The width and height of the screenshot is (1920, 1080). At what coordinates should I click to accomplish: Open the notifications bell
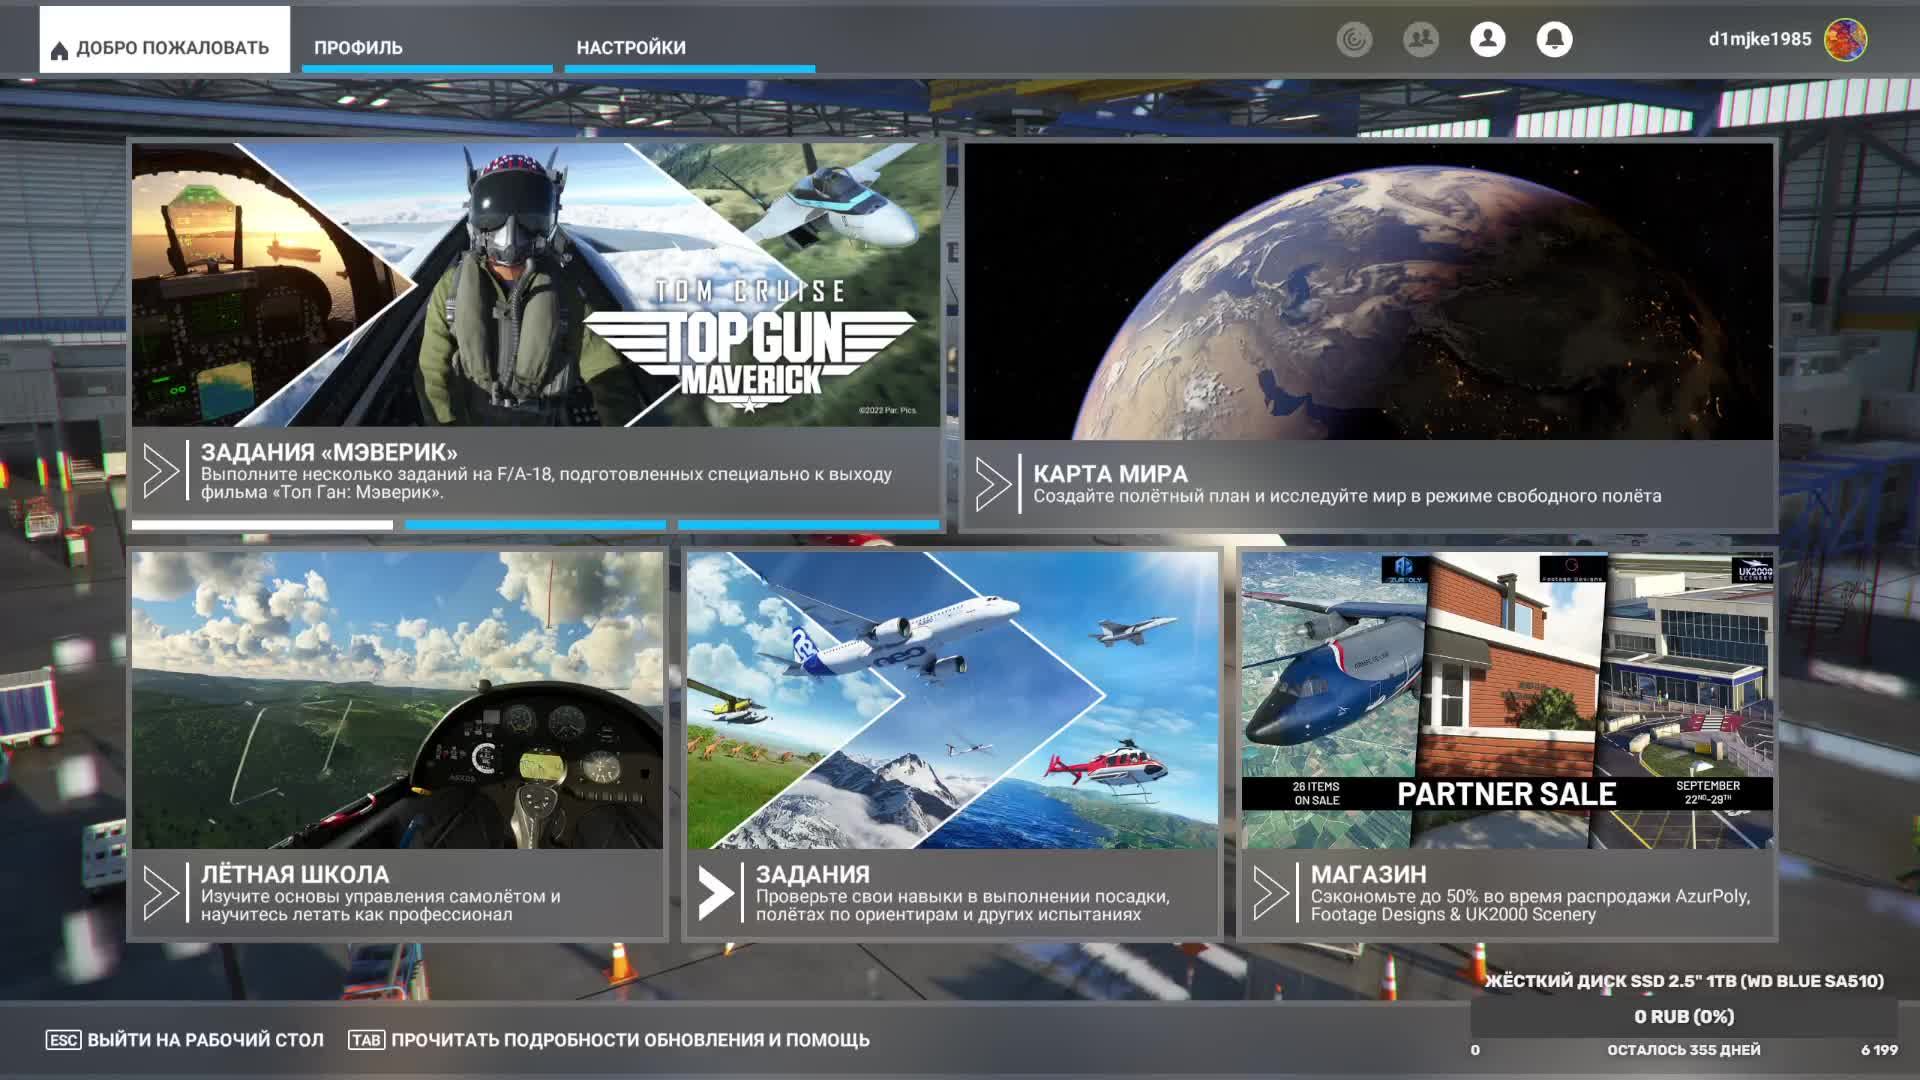pyautogui.click(x=1554, y=40)
